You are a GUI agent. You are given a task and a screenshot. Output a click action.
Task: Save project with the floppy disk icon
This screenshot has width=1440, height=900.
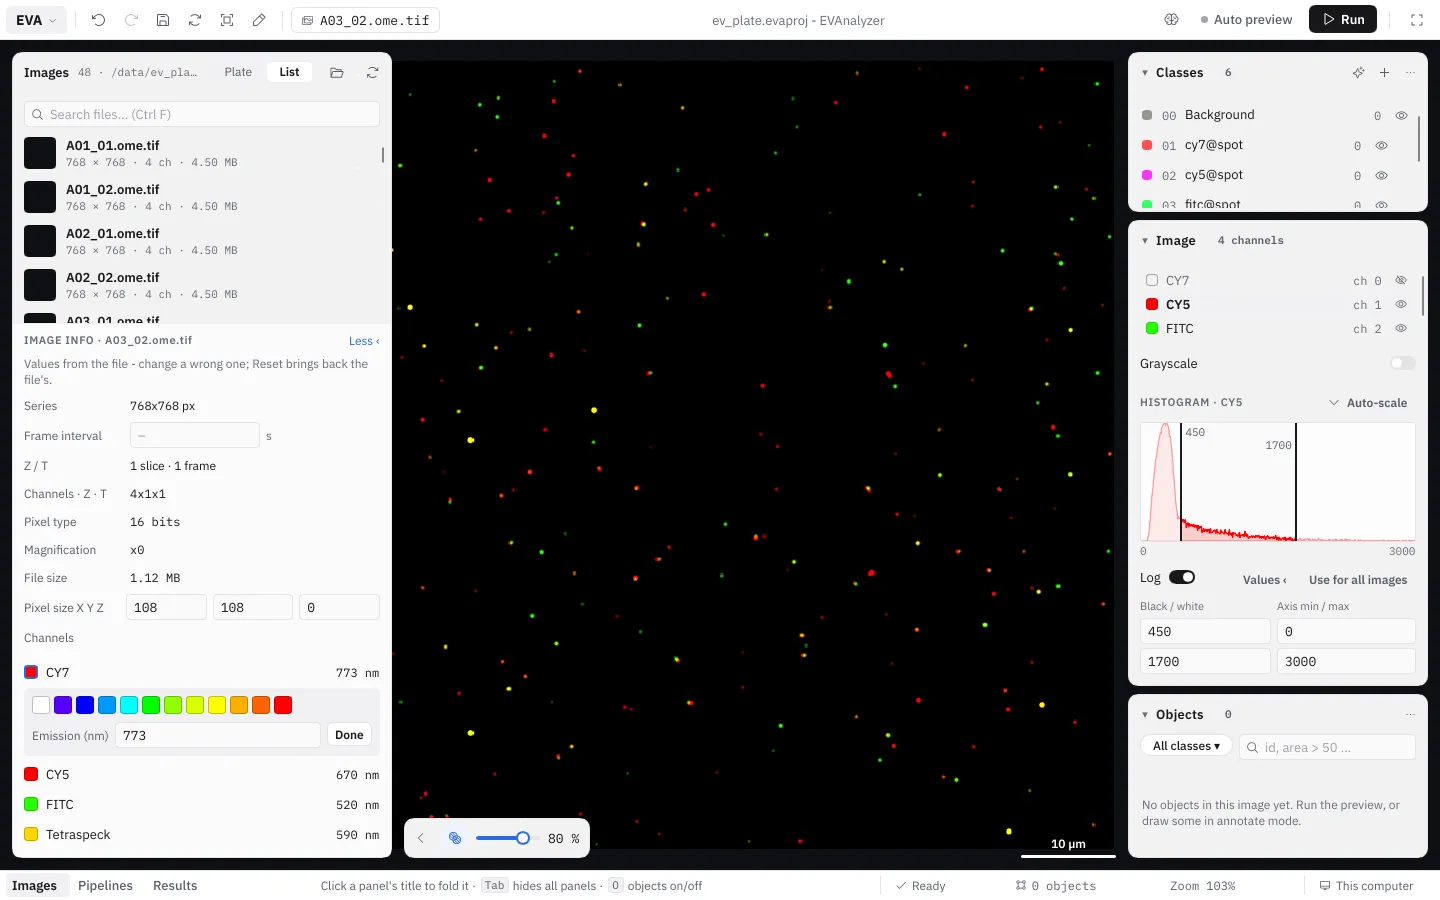(163, 20)
